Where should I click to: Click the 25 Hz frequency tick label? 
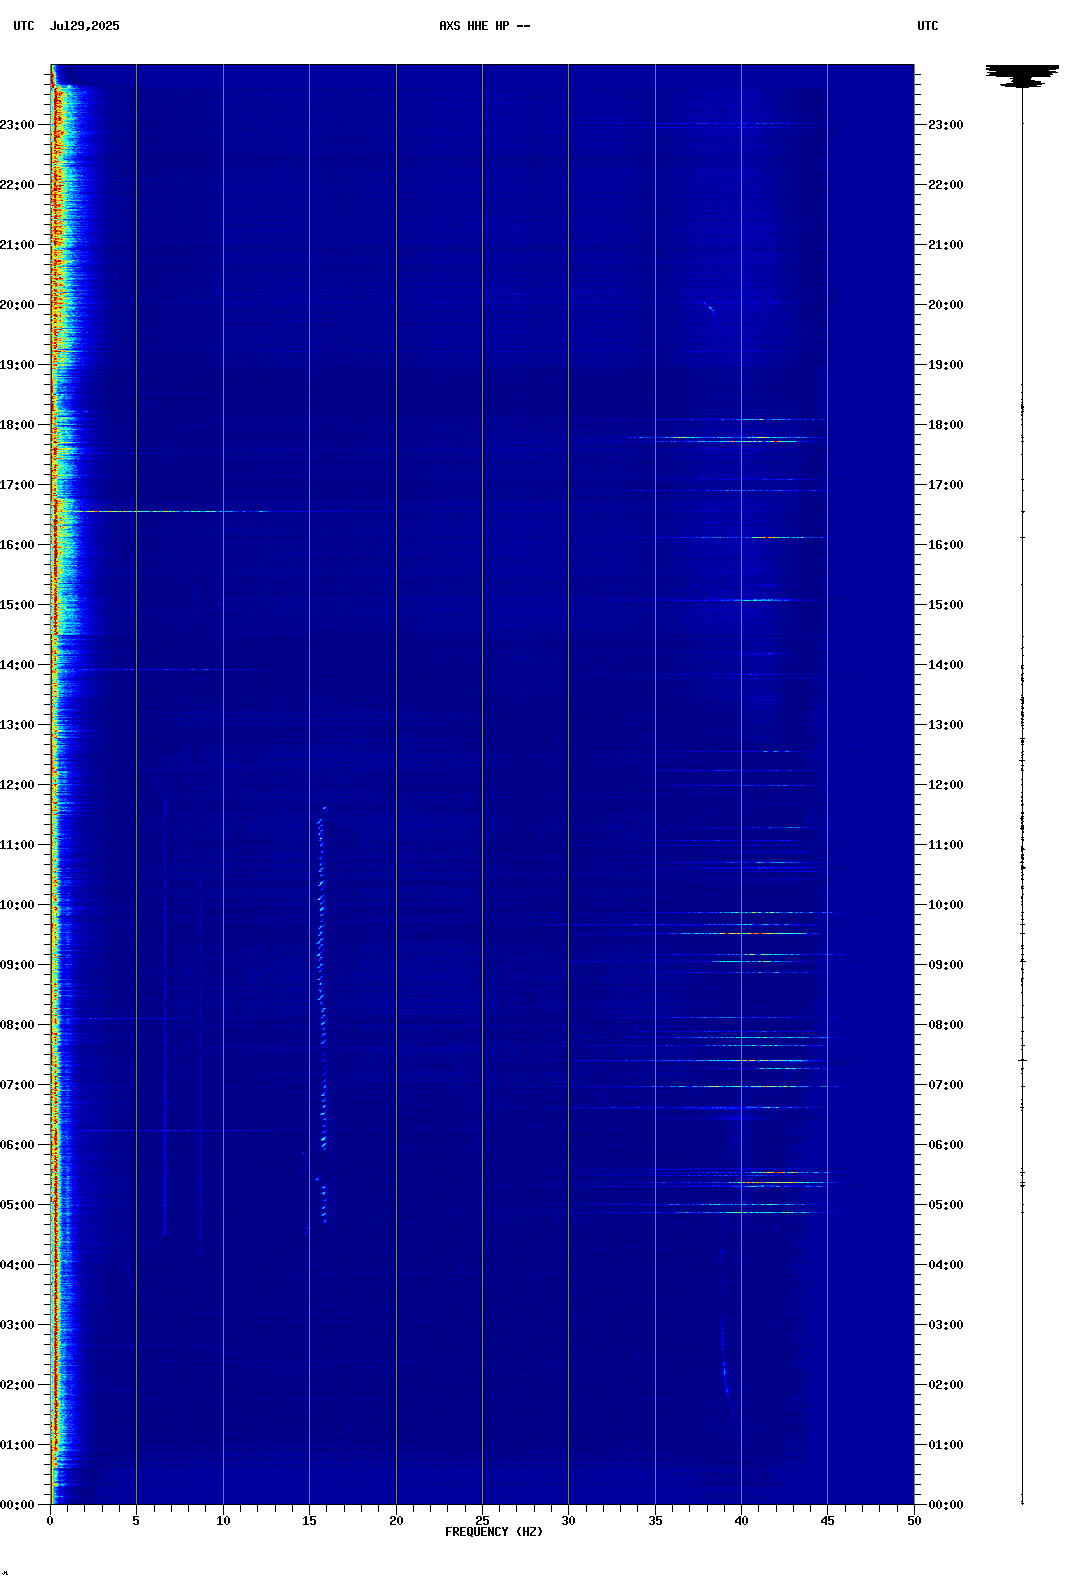click(482, 1521)
